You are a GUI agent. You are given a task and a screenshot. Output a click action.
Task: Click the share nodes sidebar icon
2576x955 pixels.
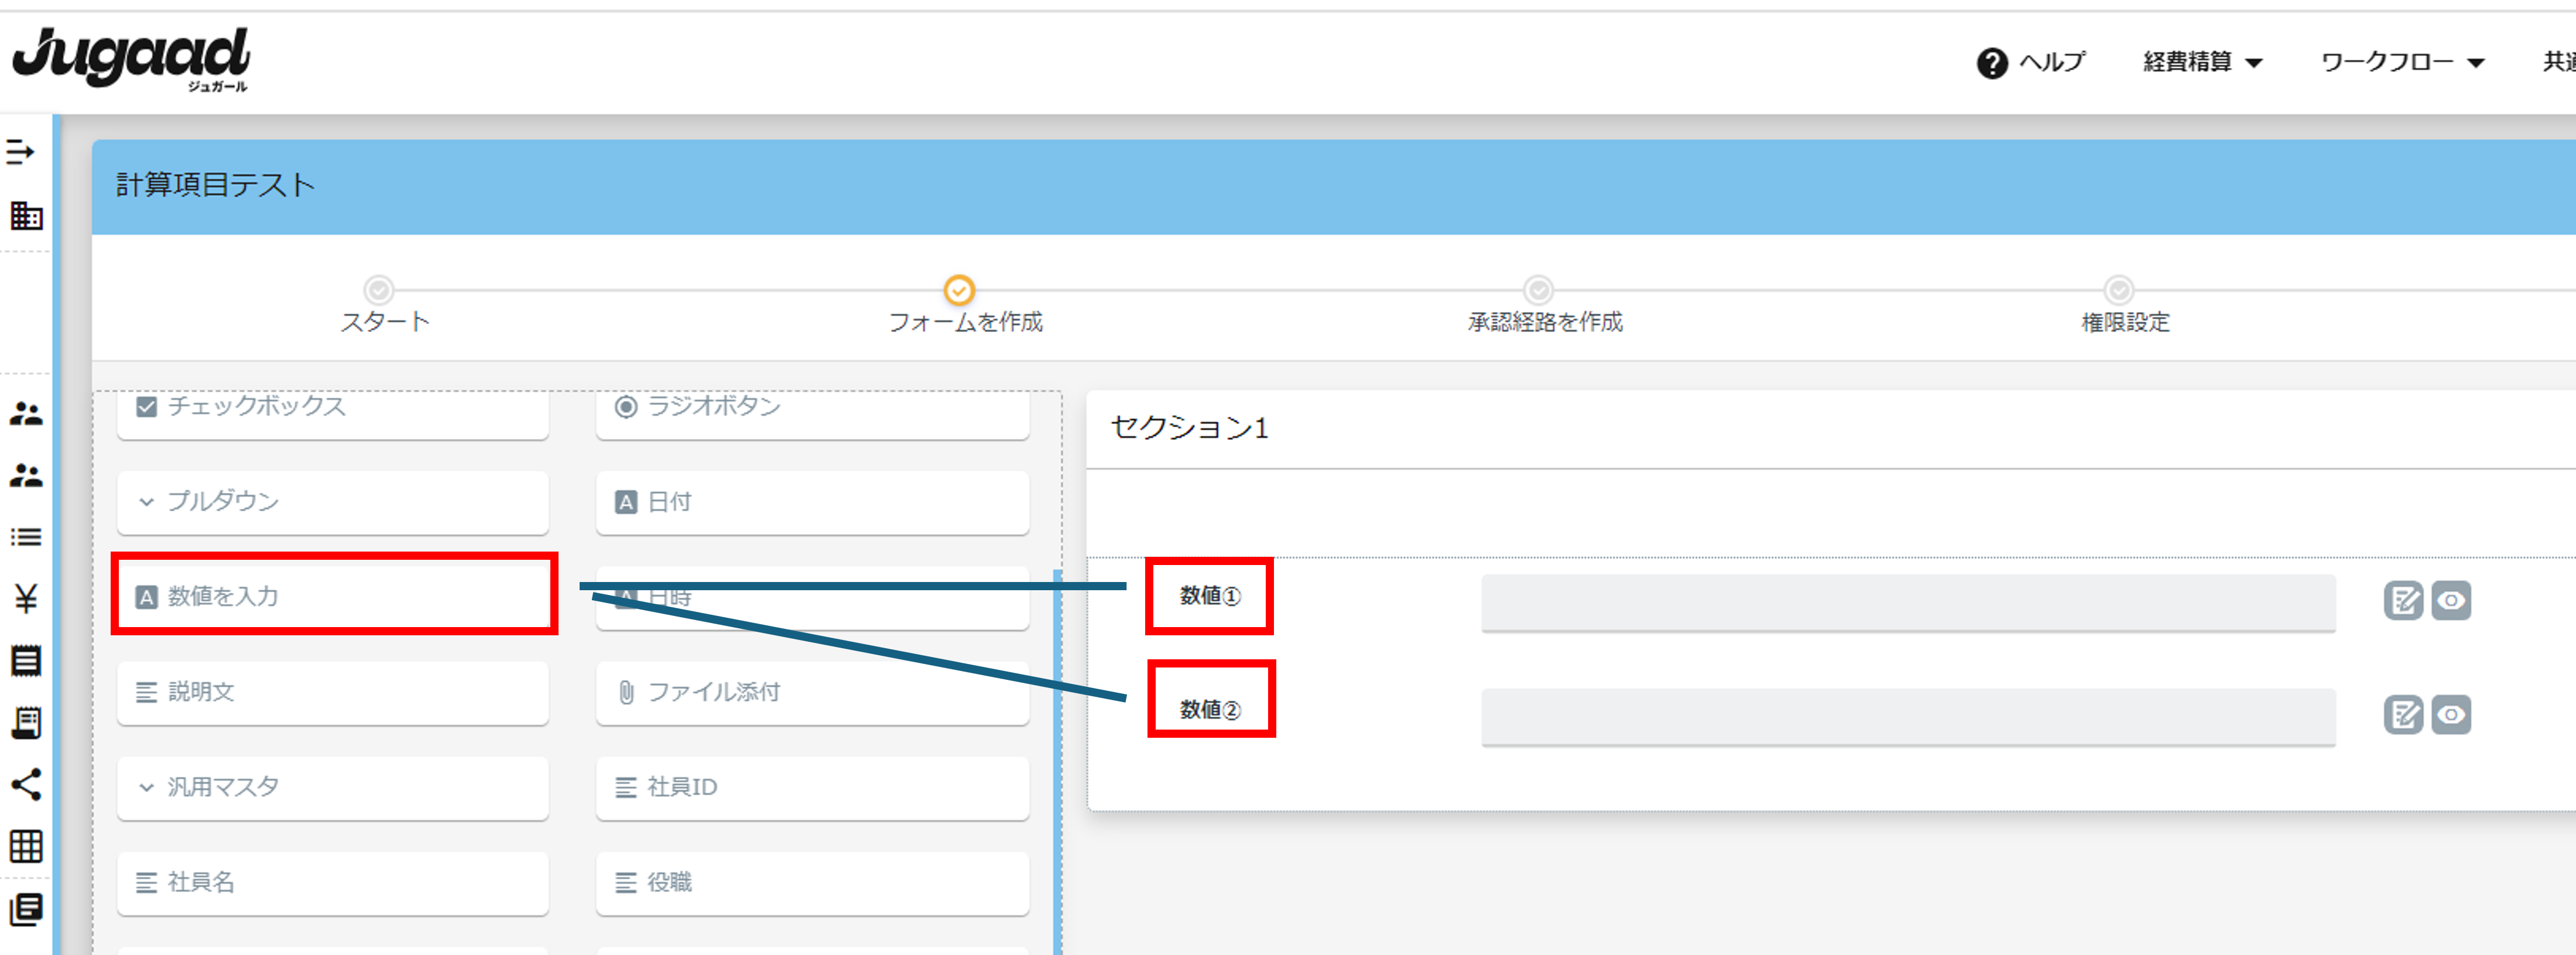25,785
